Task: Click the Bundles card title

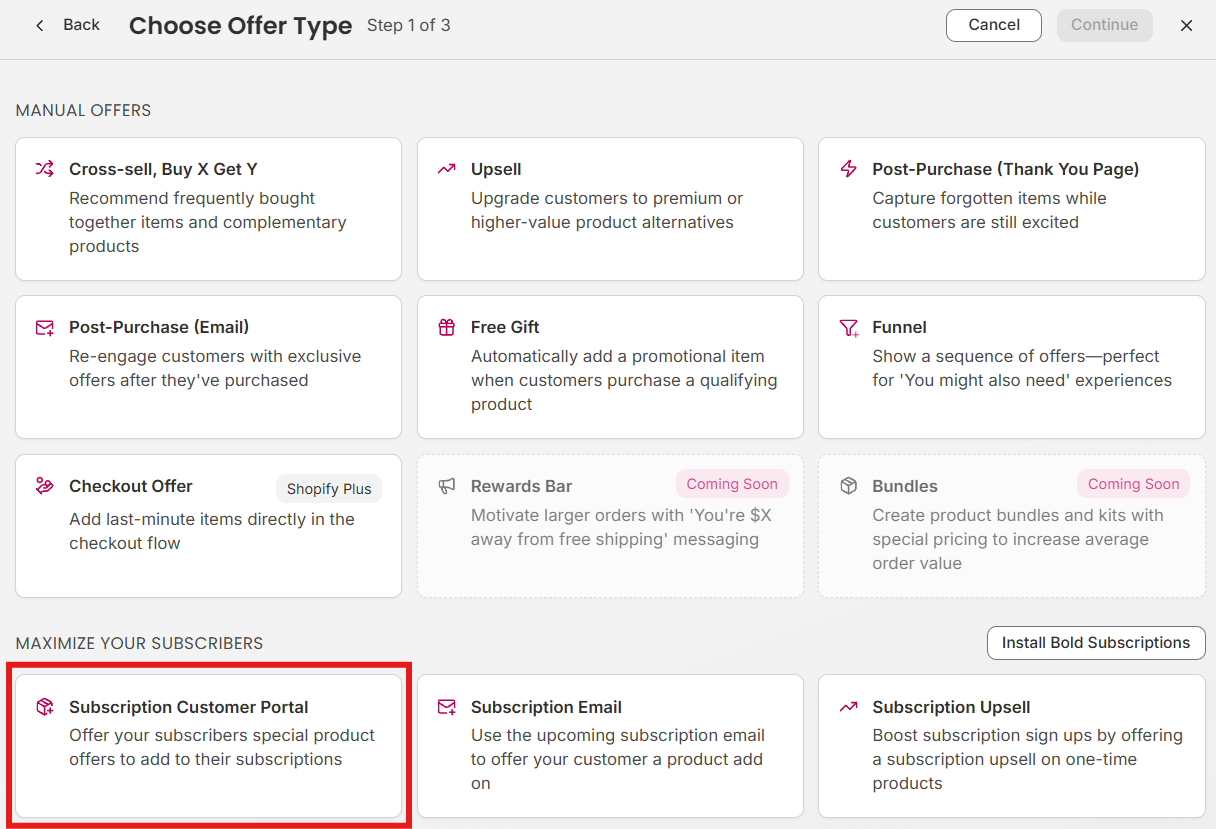Action: point(905,486)
